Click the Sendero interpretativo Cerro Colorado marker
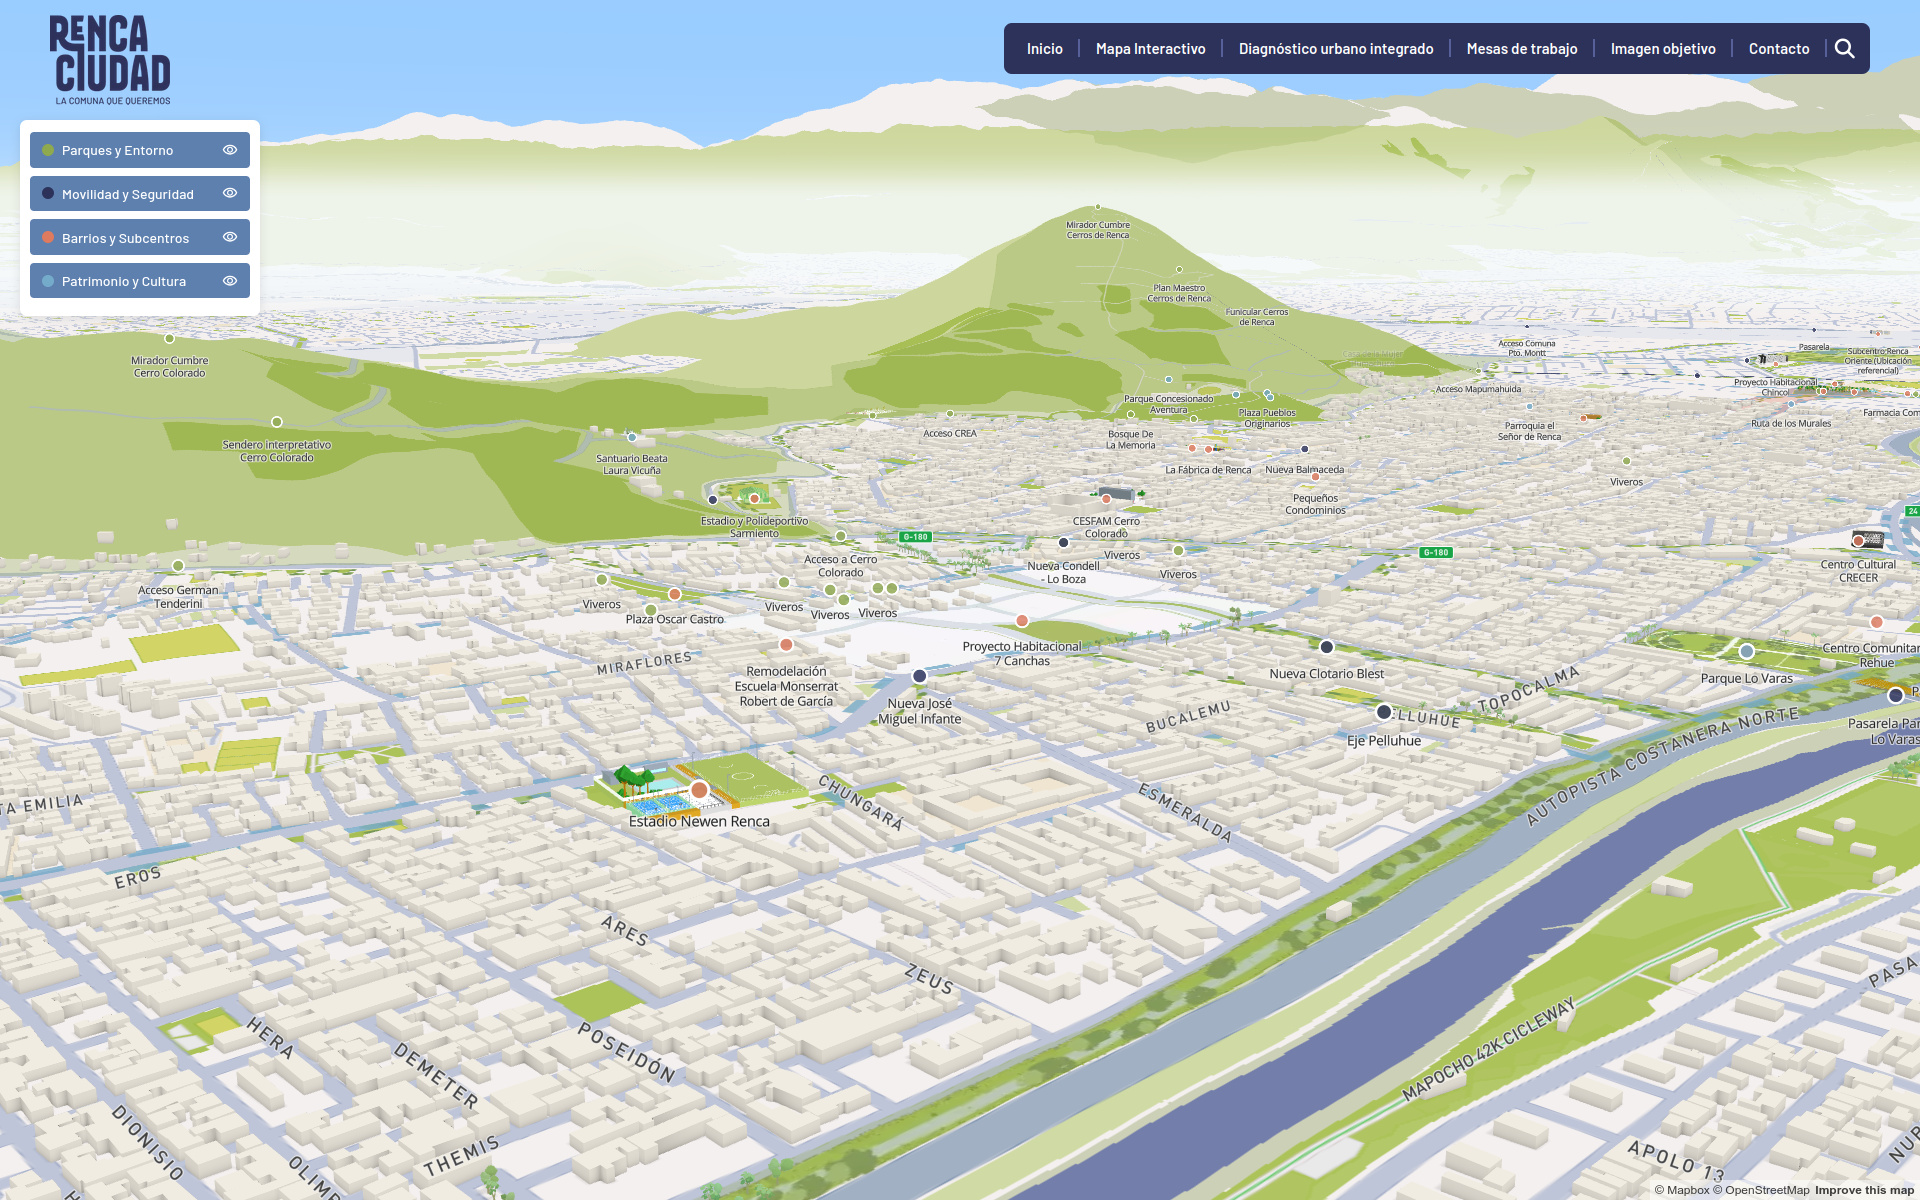1920x1200 pixels. pos(277,422)
